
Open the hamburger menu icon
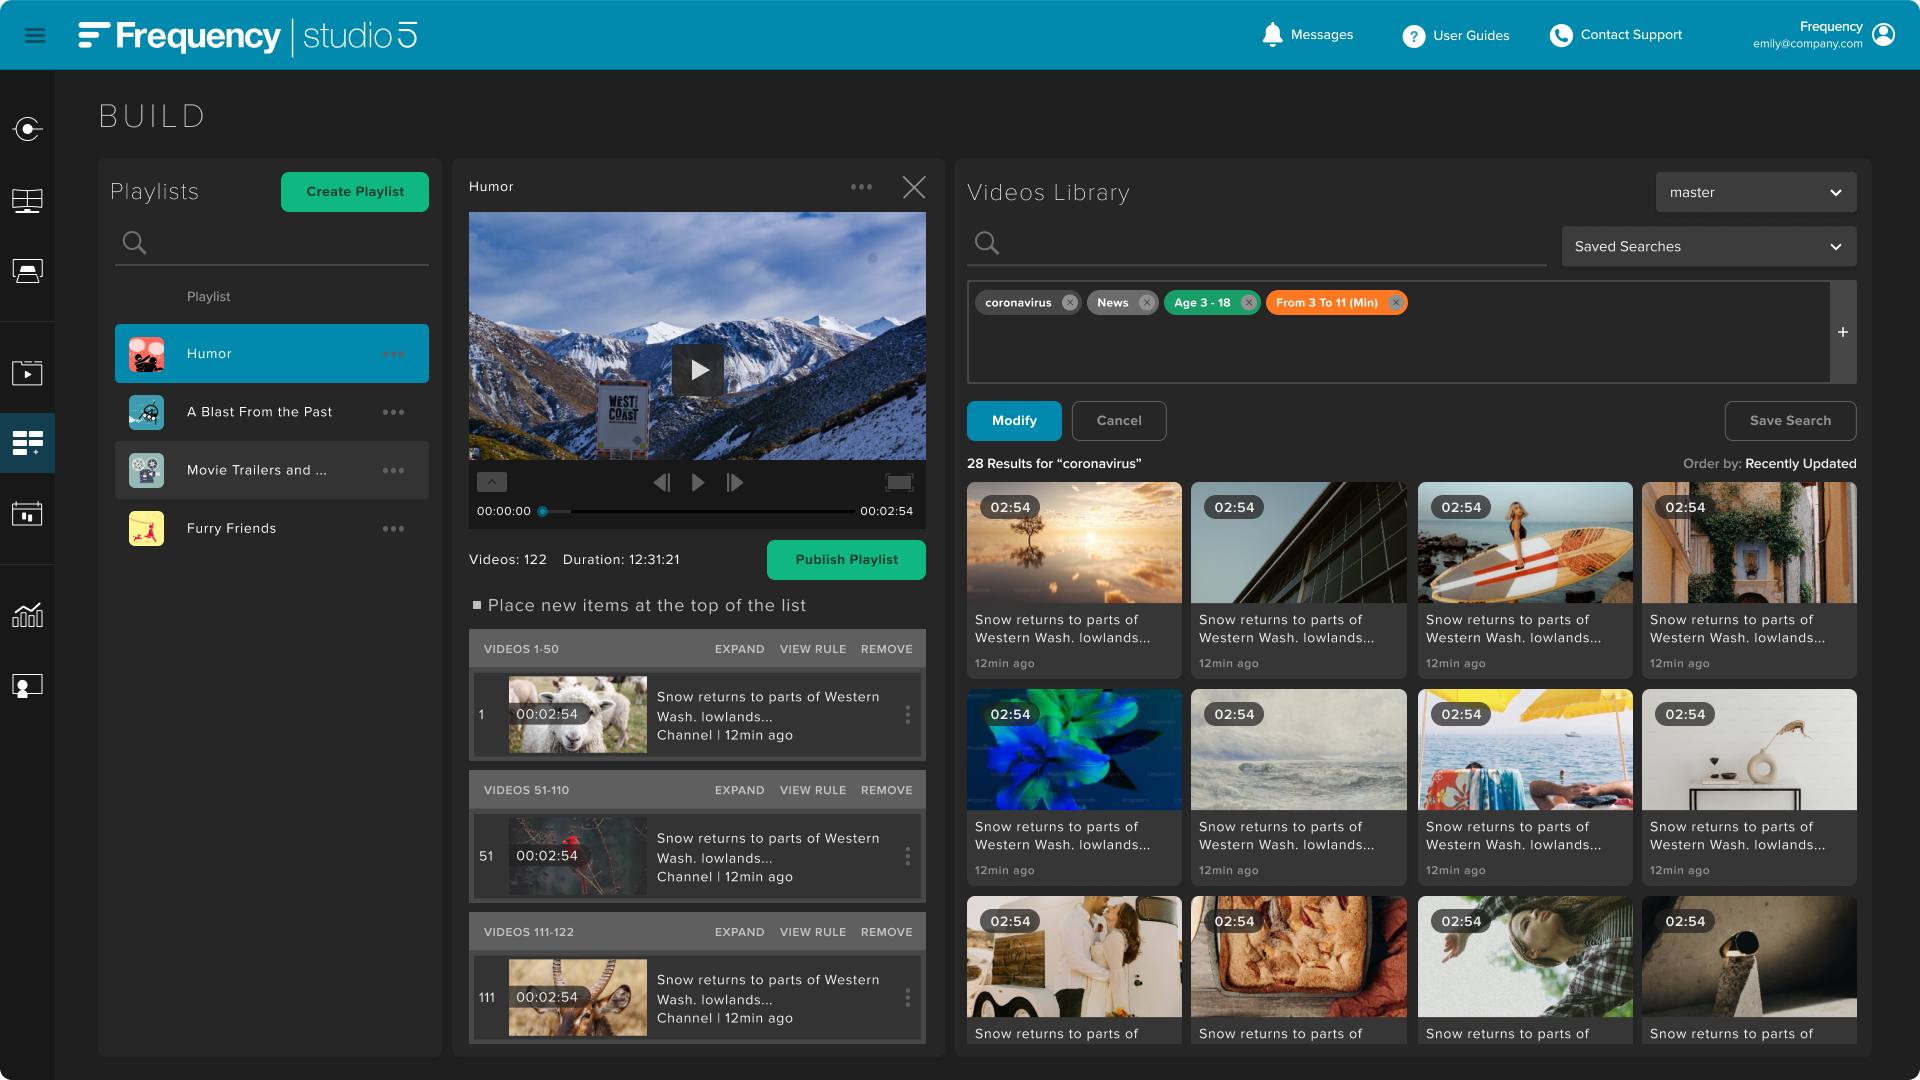click(x=35, y=36)
